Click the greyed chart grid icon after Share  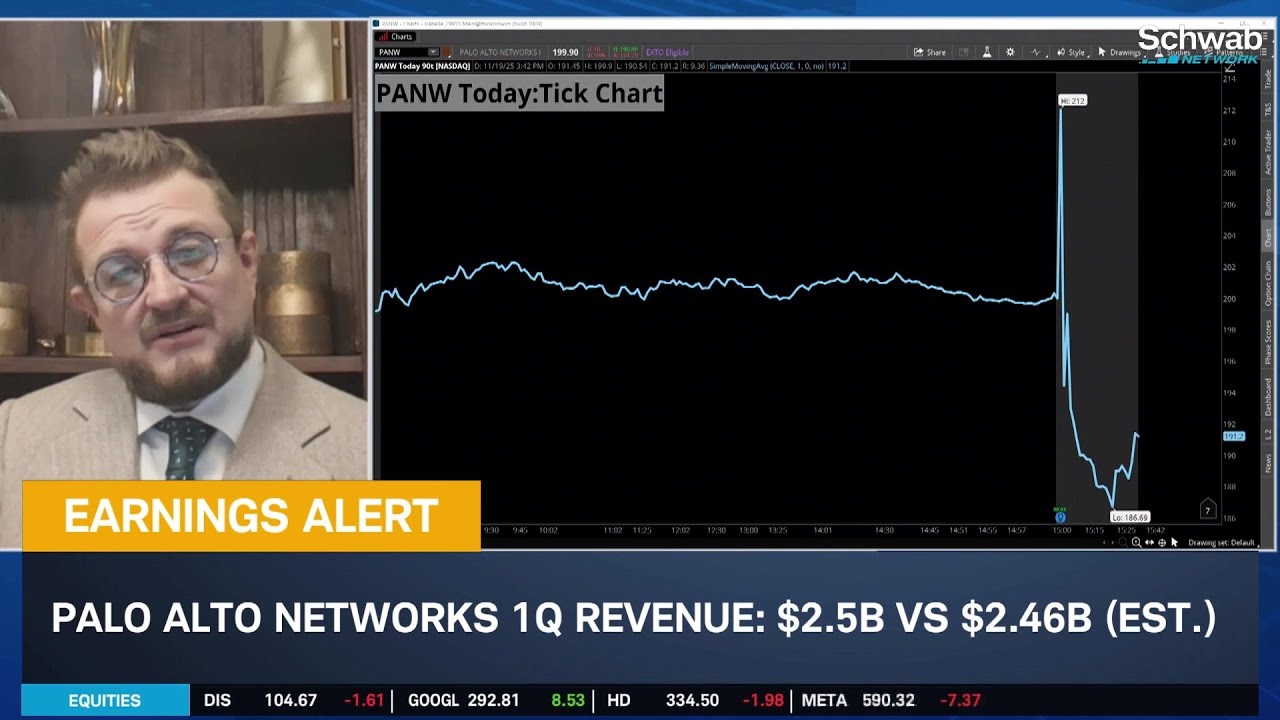[964, 52]
